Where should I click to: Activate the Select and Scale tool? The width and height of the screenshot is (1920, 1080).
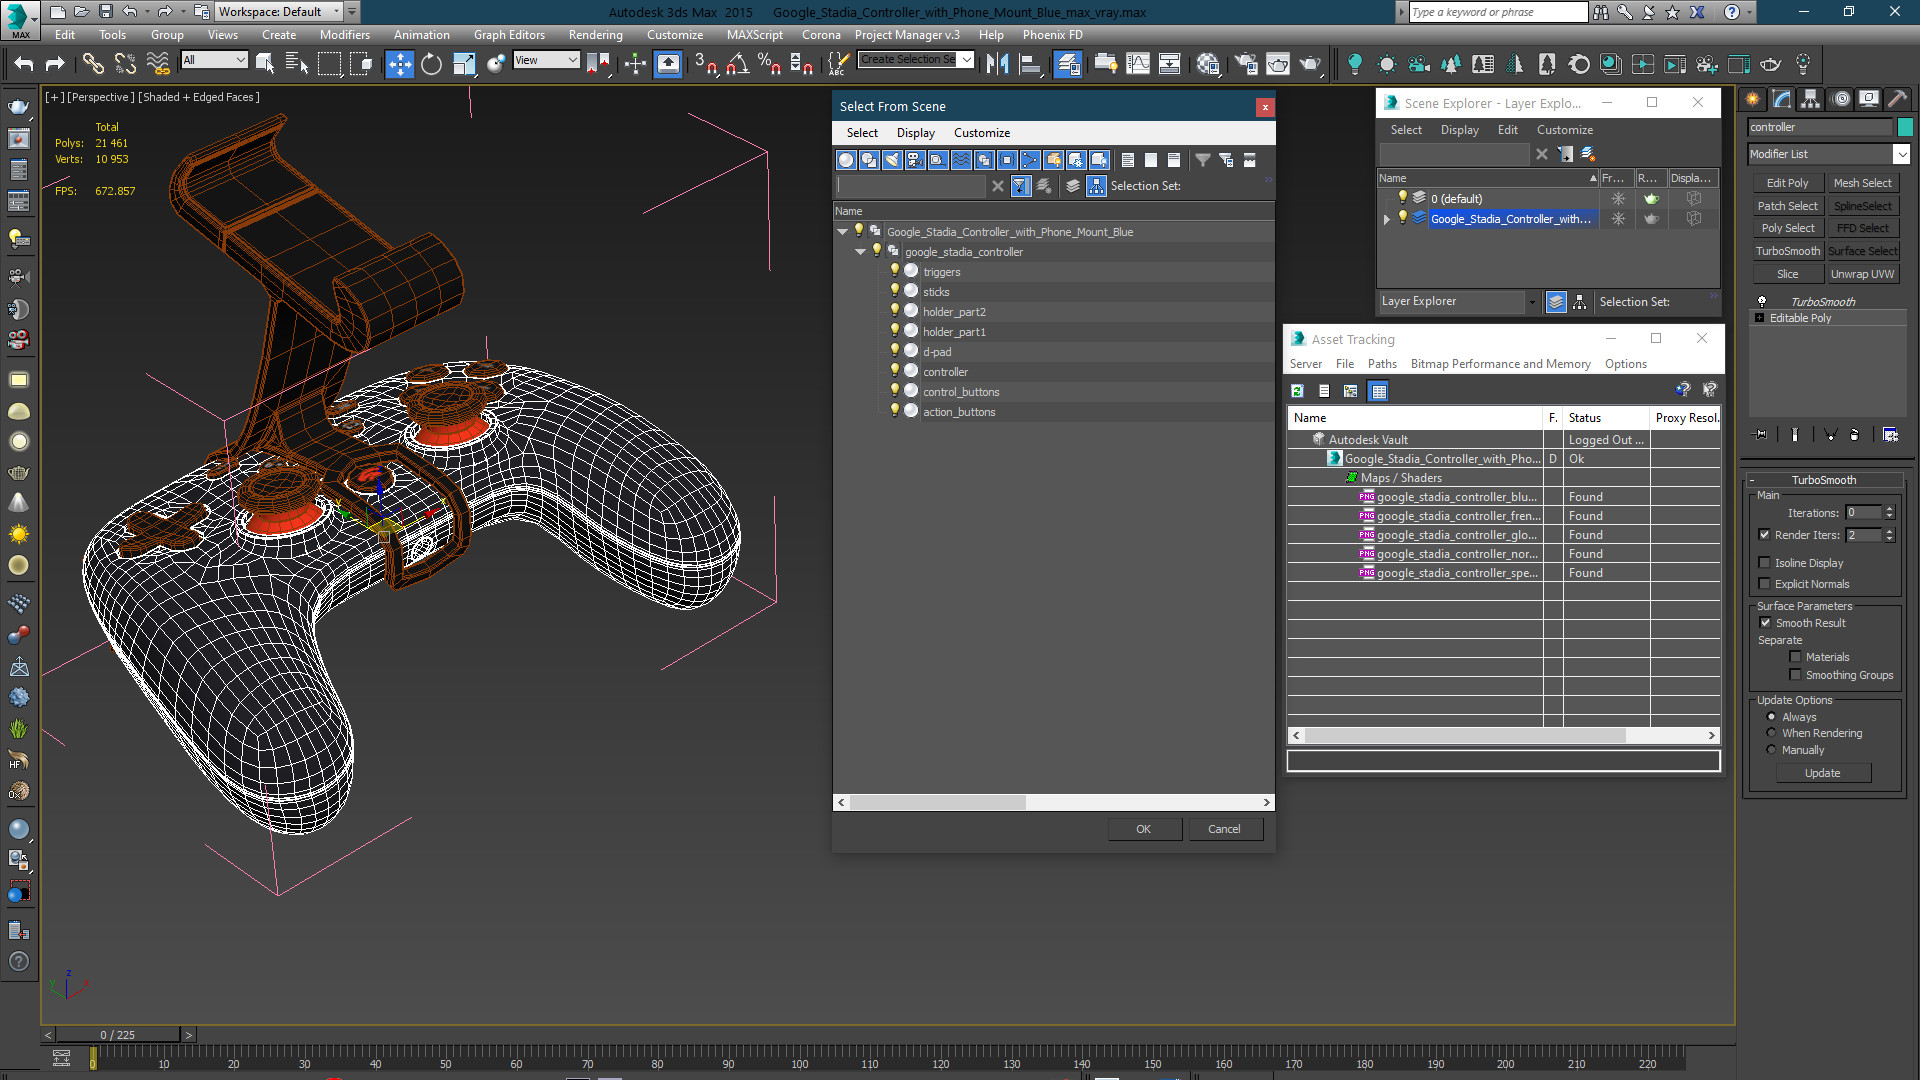point(464,64)
